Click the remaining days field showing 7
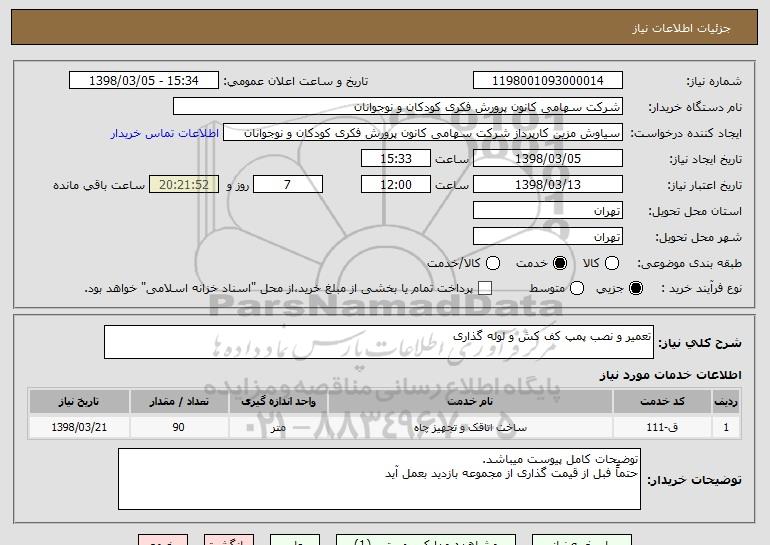 (288, 185)
